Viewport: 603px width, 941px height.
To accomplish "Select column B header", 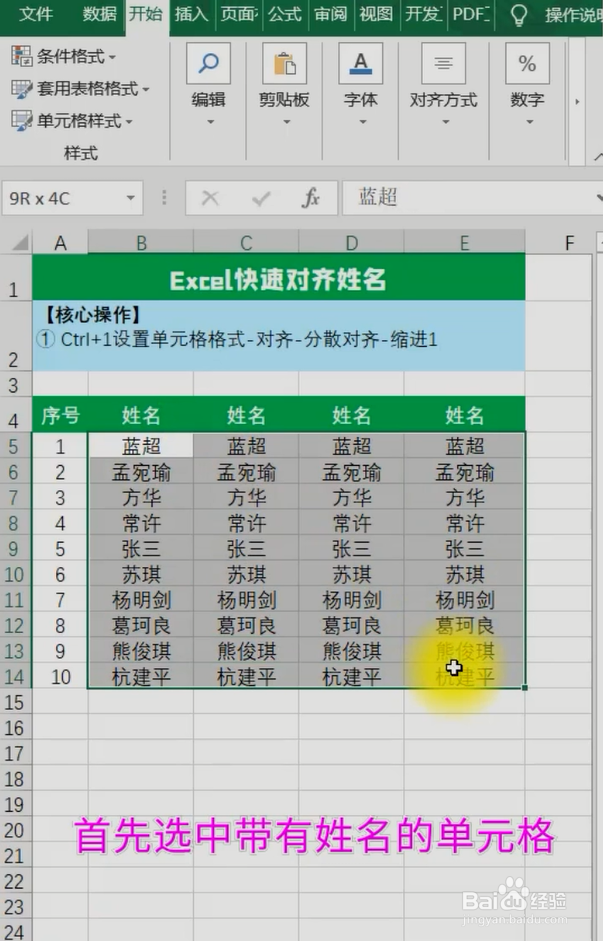I will (141, 242).
